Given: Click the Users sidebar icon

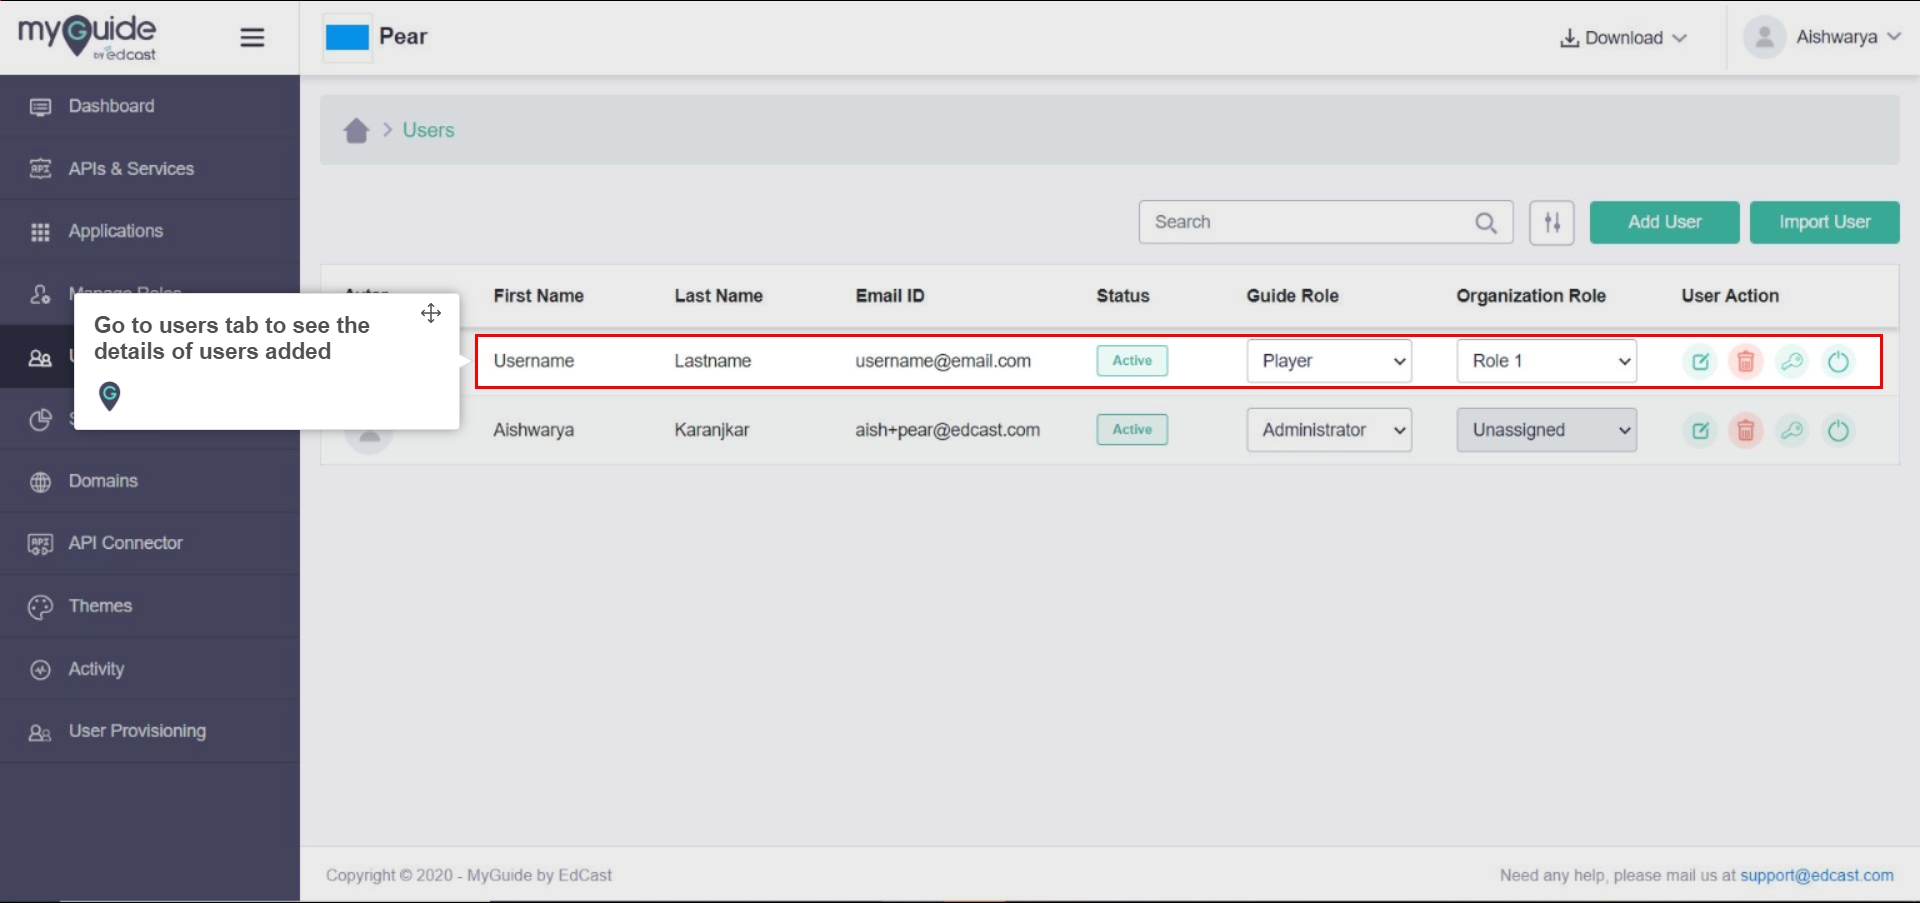Looking at the screenshot, I should tap(40, 358).
